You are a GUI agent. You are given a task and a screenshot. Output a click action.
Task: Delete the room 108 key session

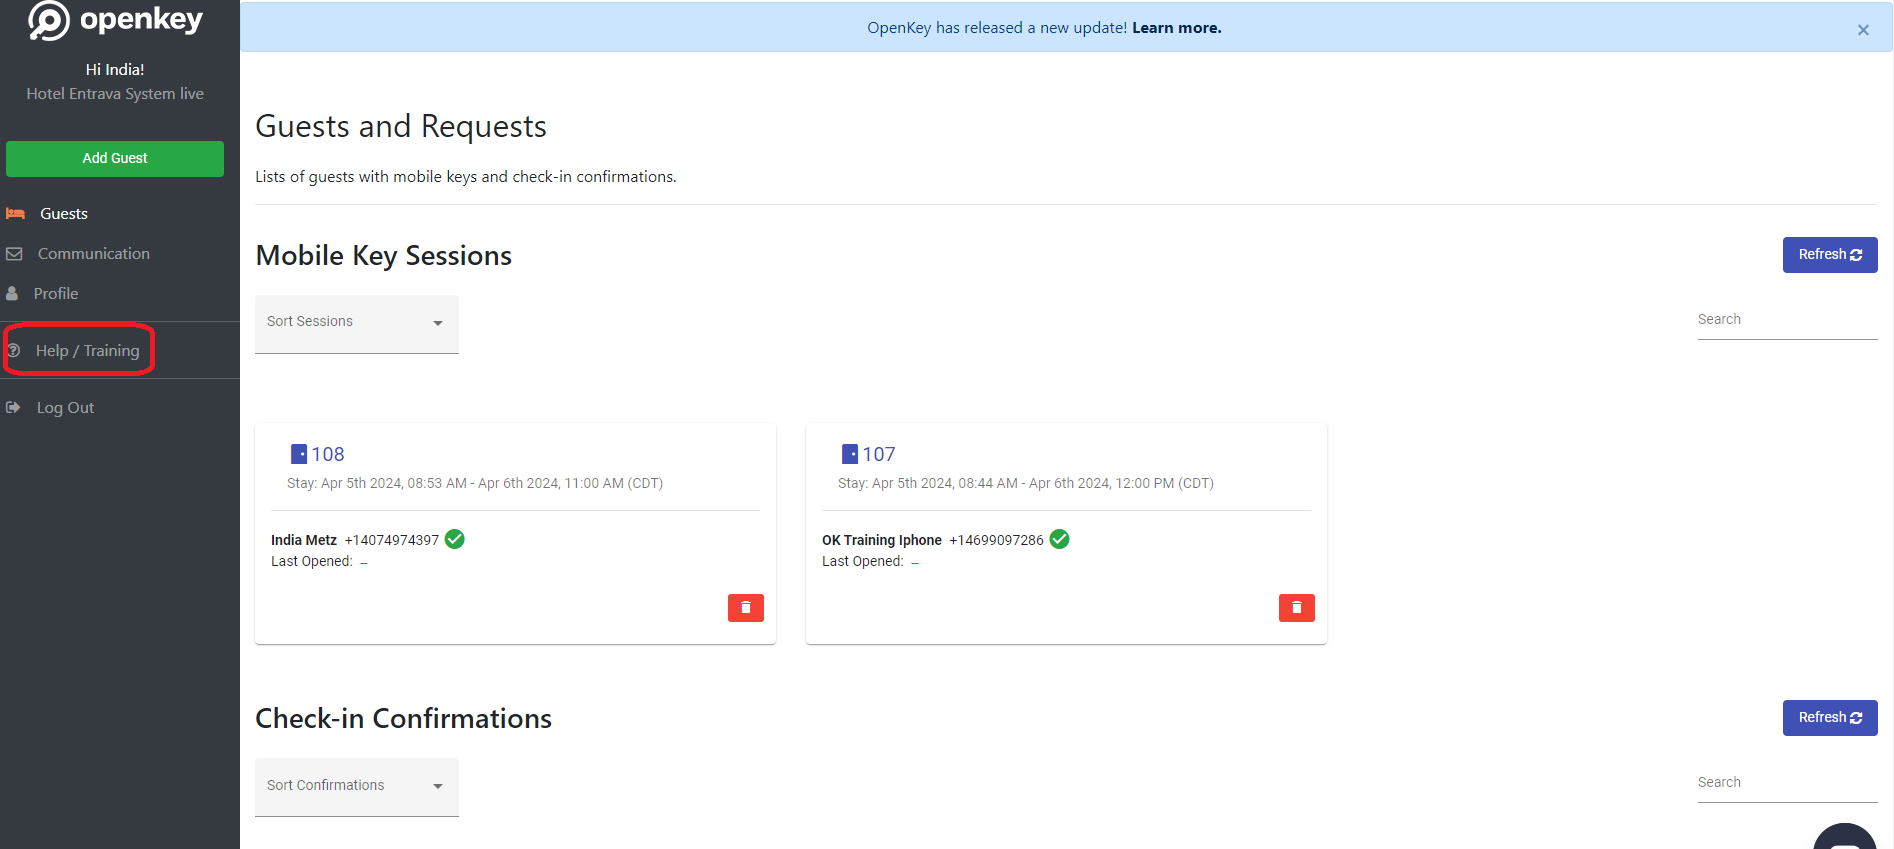(x=746, y=608)
